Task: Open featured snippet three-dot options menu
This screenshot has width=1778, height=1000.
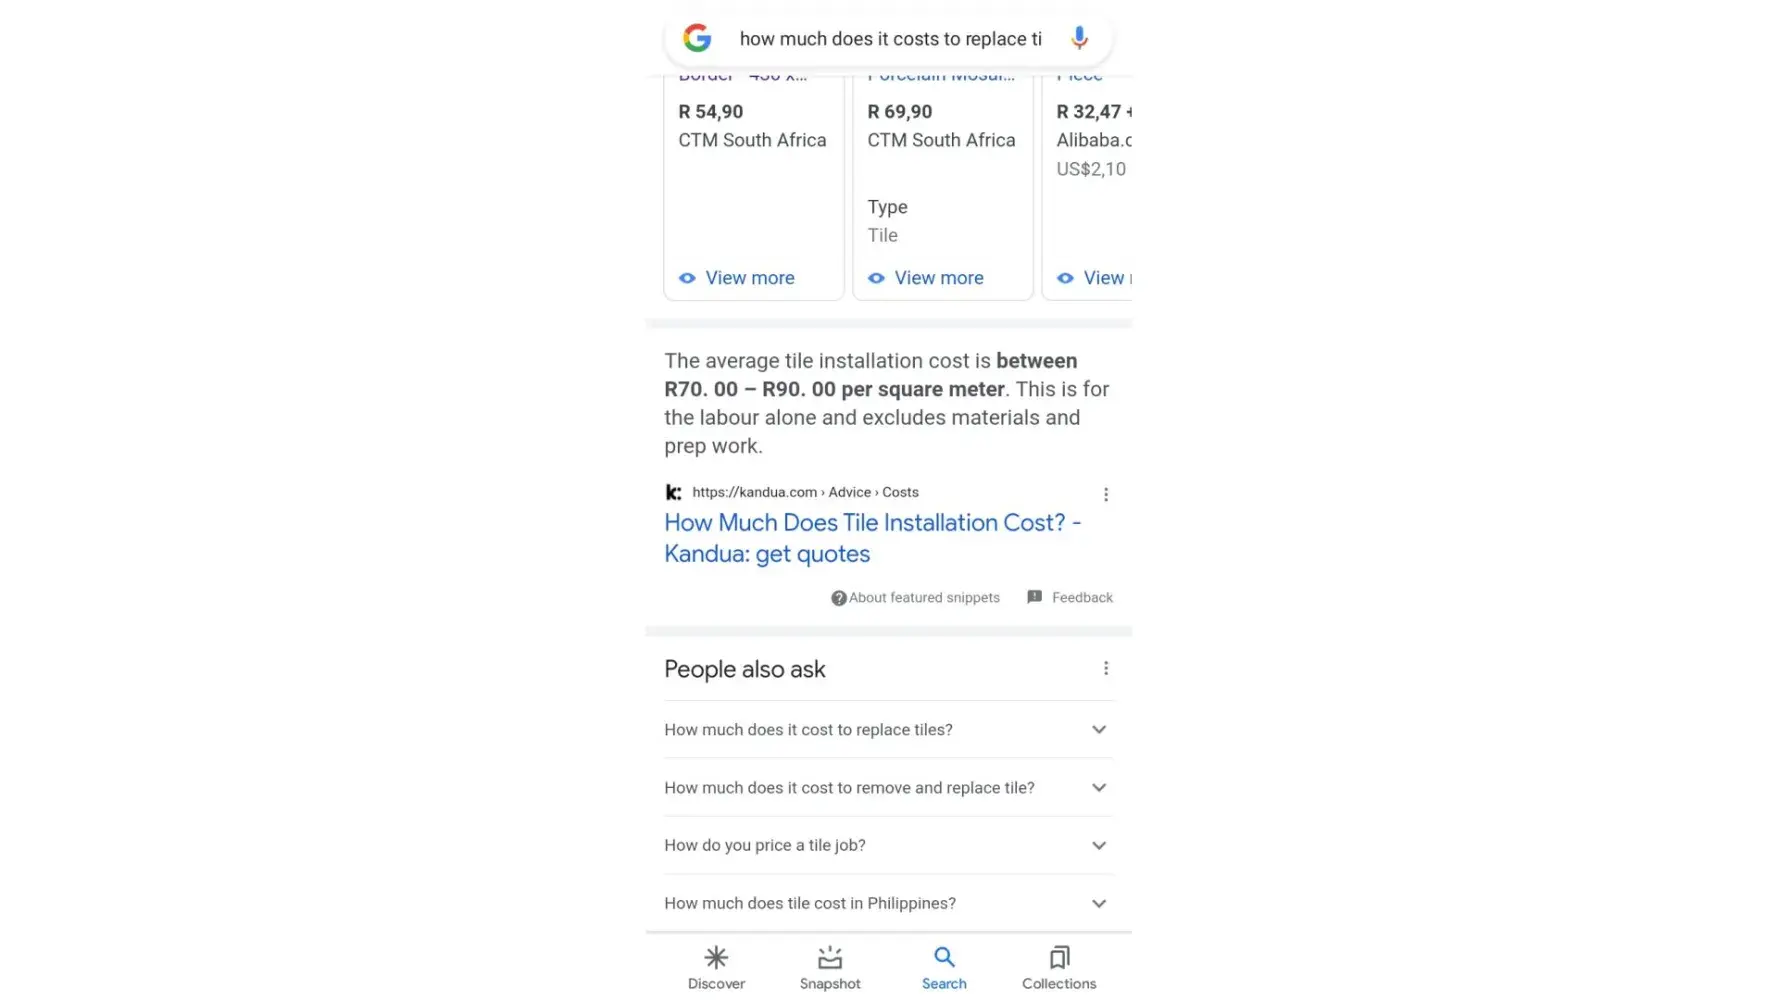Action: [x=1105, y=494]
